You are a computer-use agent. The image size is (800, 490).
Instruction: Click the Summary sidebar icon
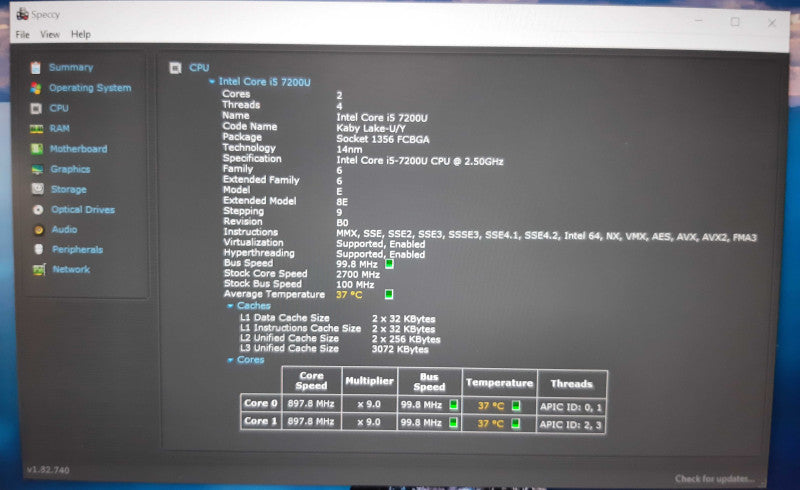(x=35, y=67)
